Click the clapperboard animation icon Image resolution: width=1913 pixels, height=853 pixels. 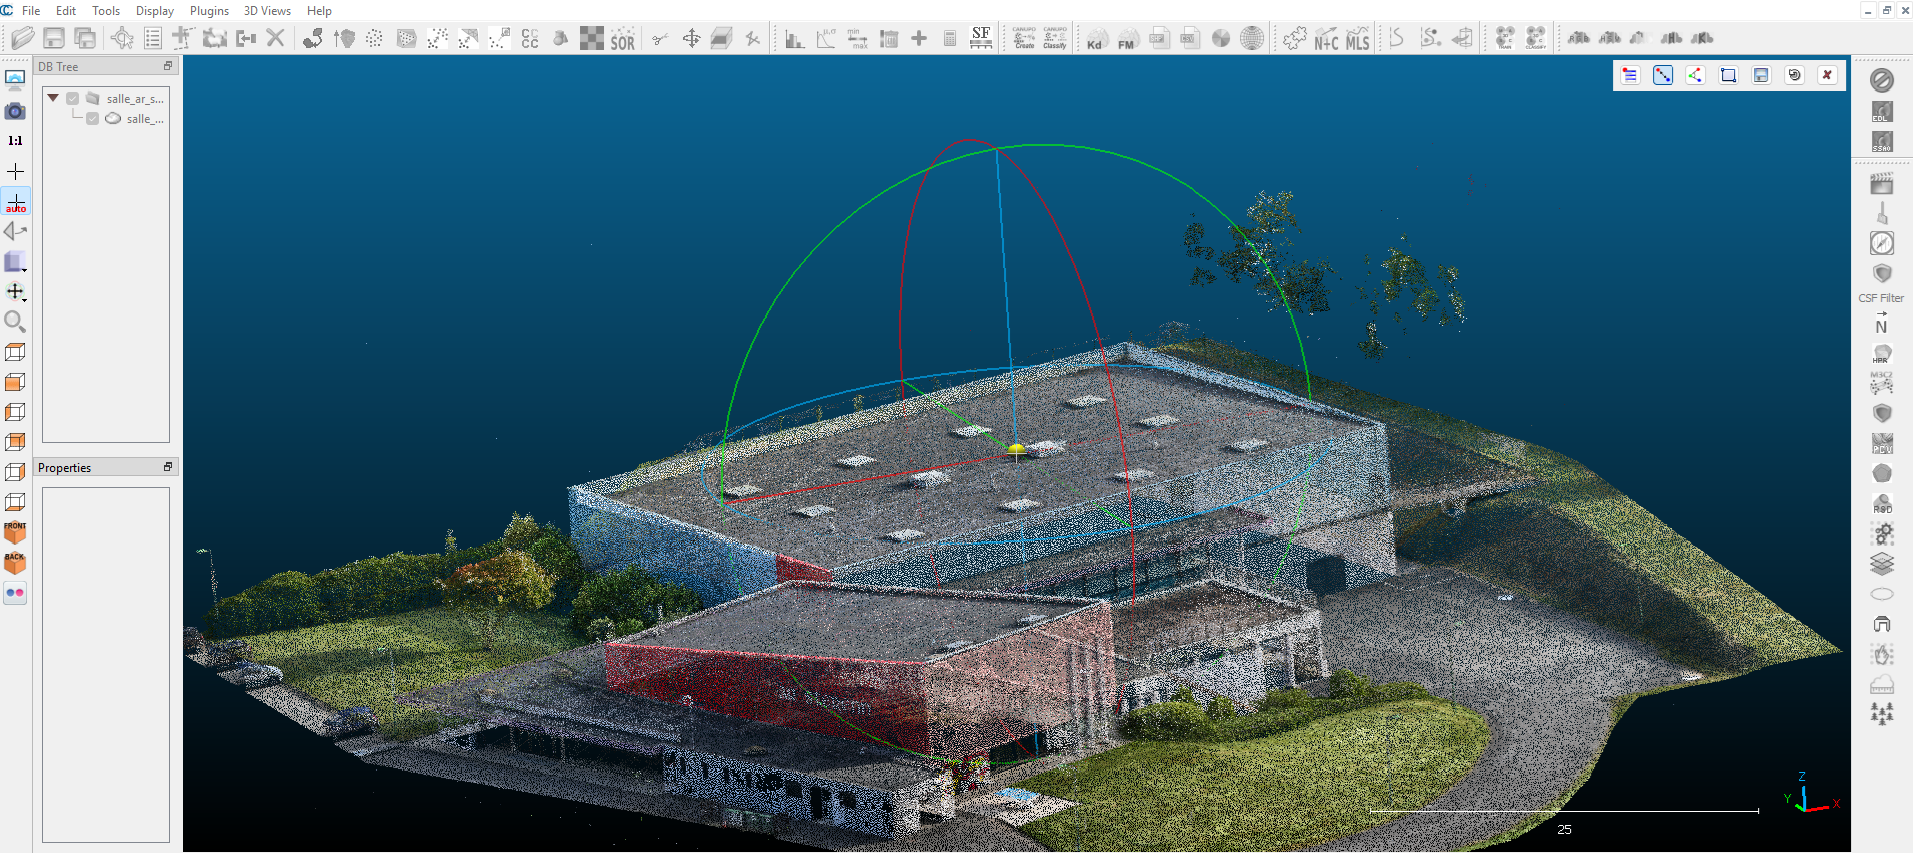pos(1882,183)
